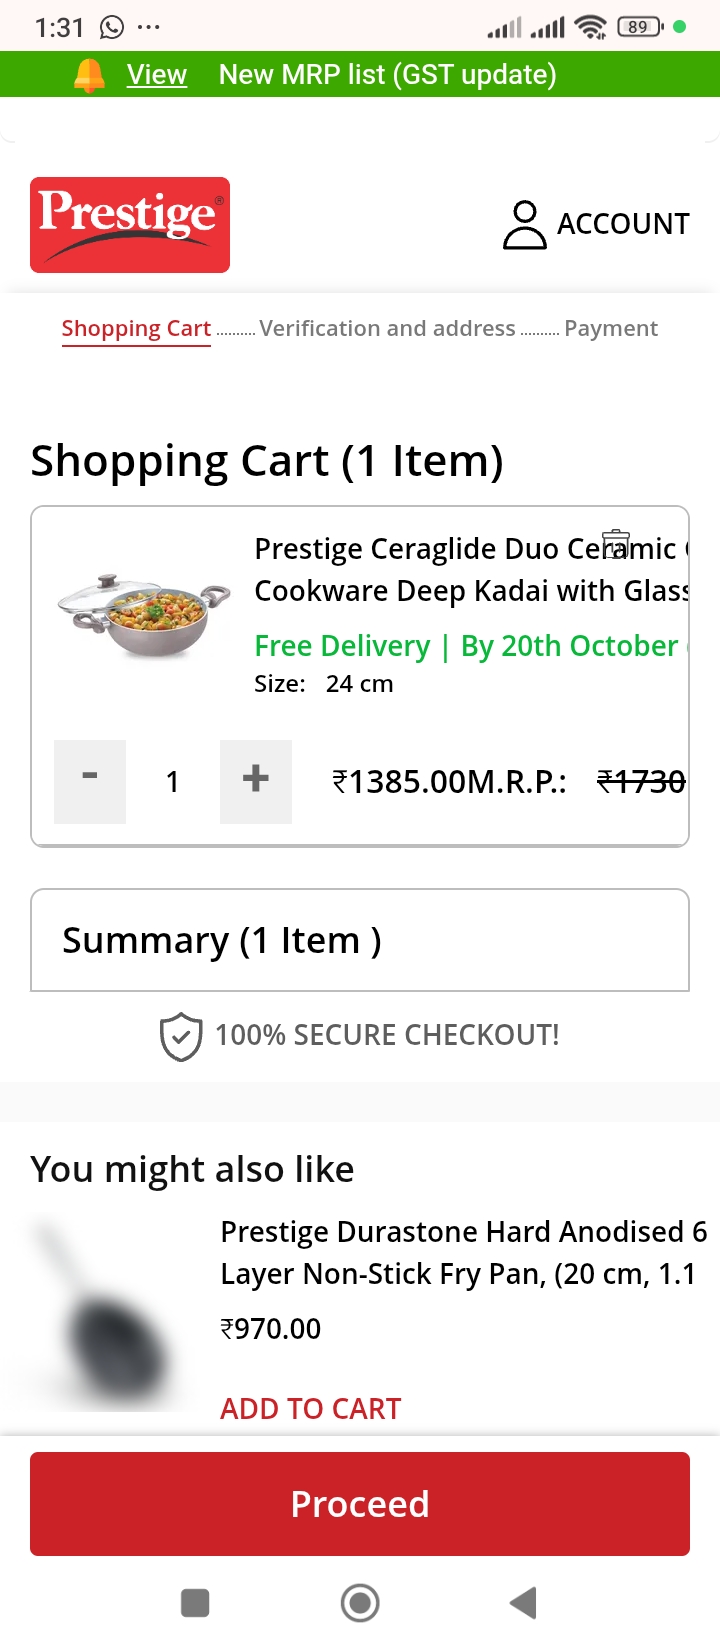Viewport: 720px width, 1650px height.
Task: Open recent apps with square button
Action: pyautogui.click(x=195, y=1603)
